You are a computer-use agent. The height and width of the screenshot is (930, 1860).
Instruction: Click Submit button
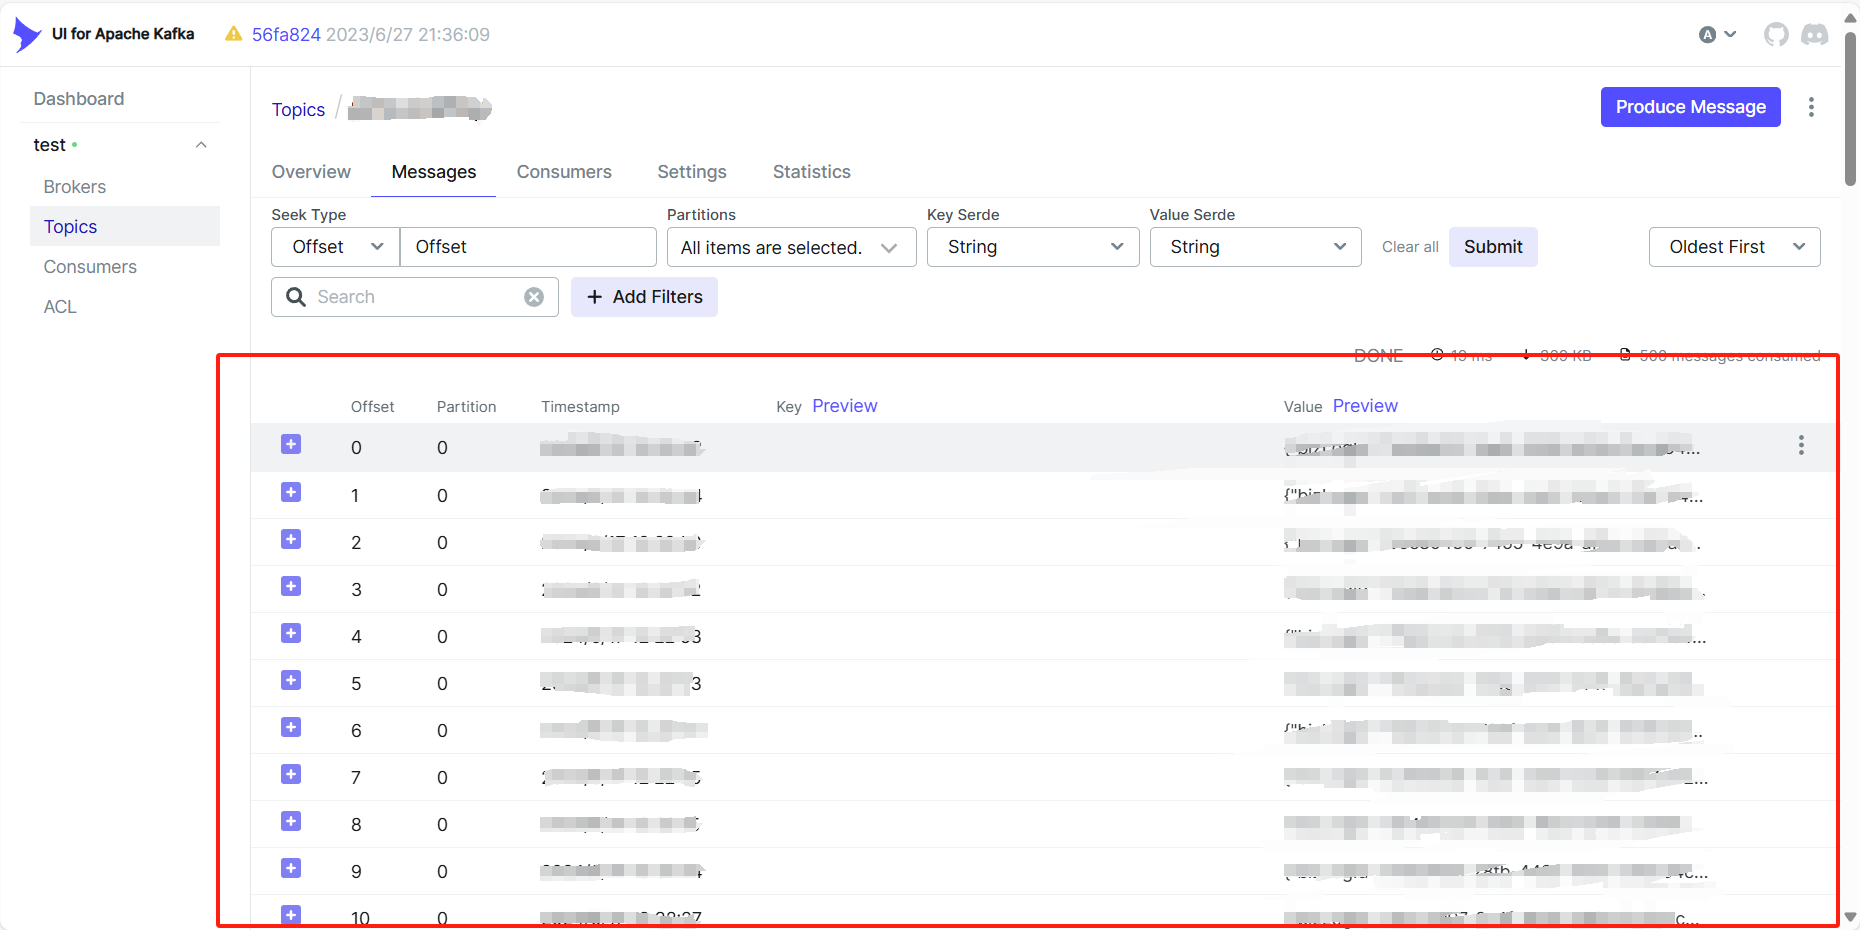[1493, 247]
